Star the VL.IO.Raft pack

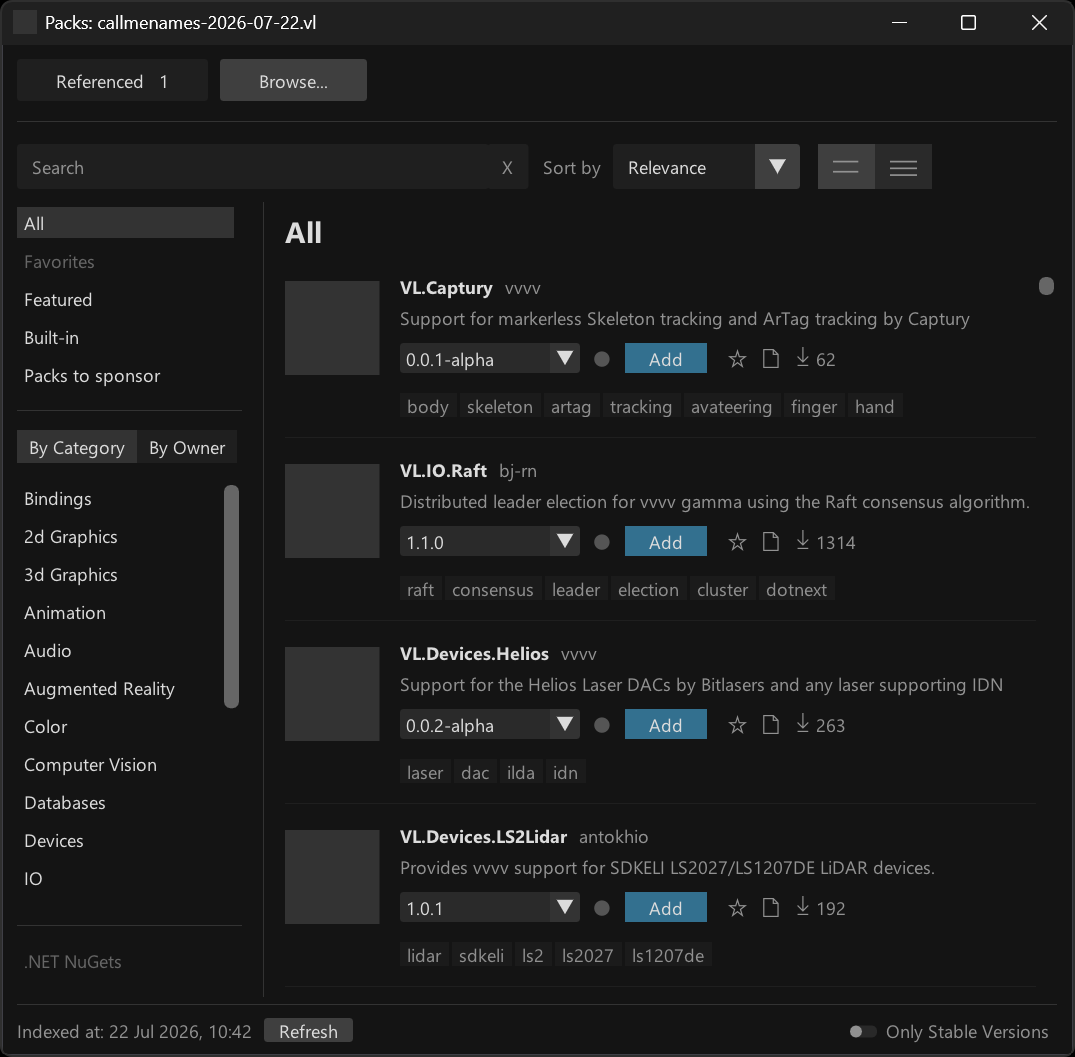pyautogui.click(x=737, y=542)
